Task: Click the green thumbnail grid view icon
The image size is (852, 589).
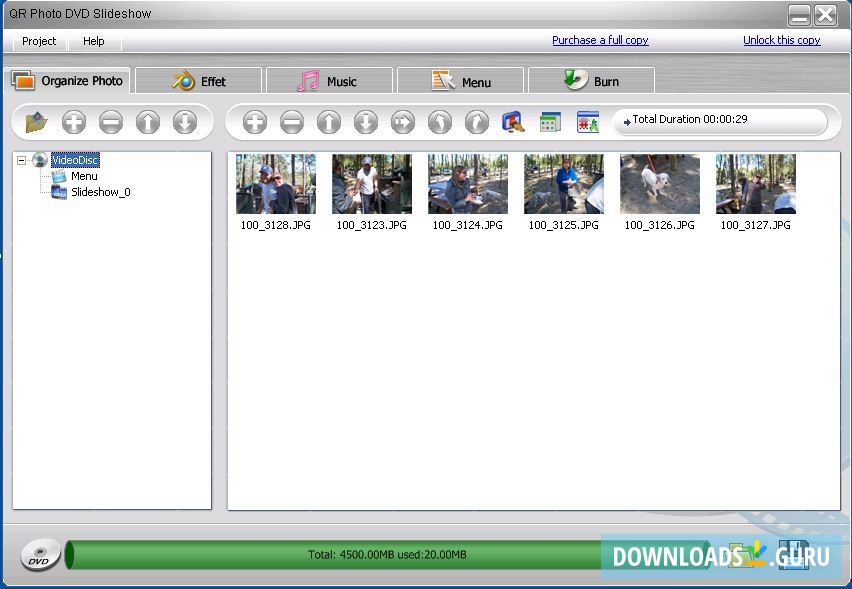Action: (550, 122)
